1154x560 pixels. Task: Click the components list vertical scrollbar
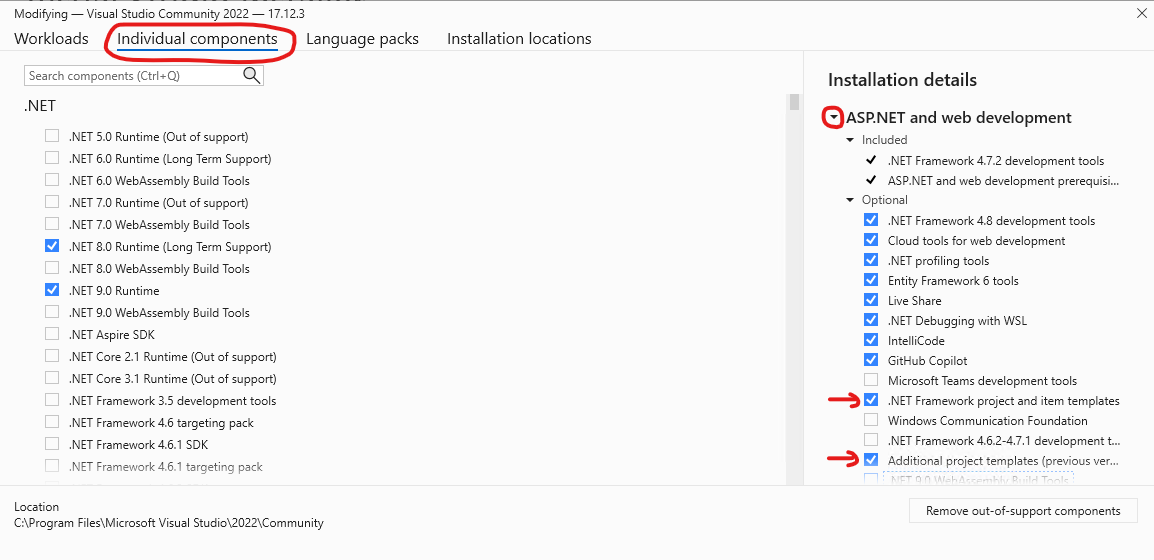[793, 288]
